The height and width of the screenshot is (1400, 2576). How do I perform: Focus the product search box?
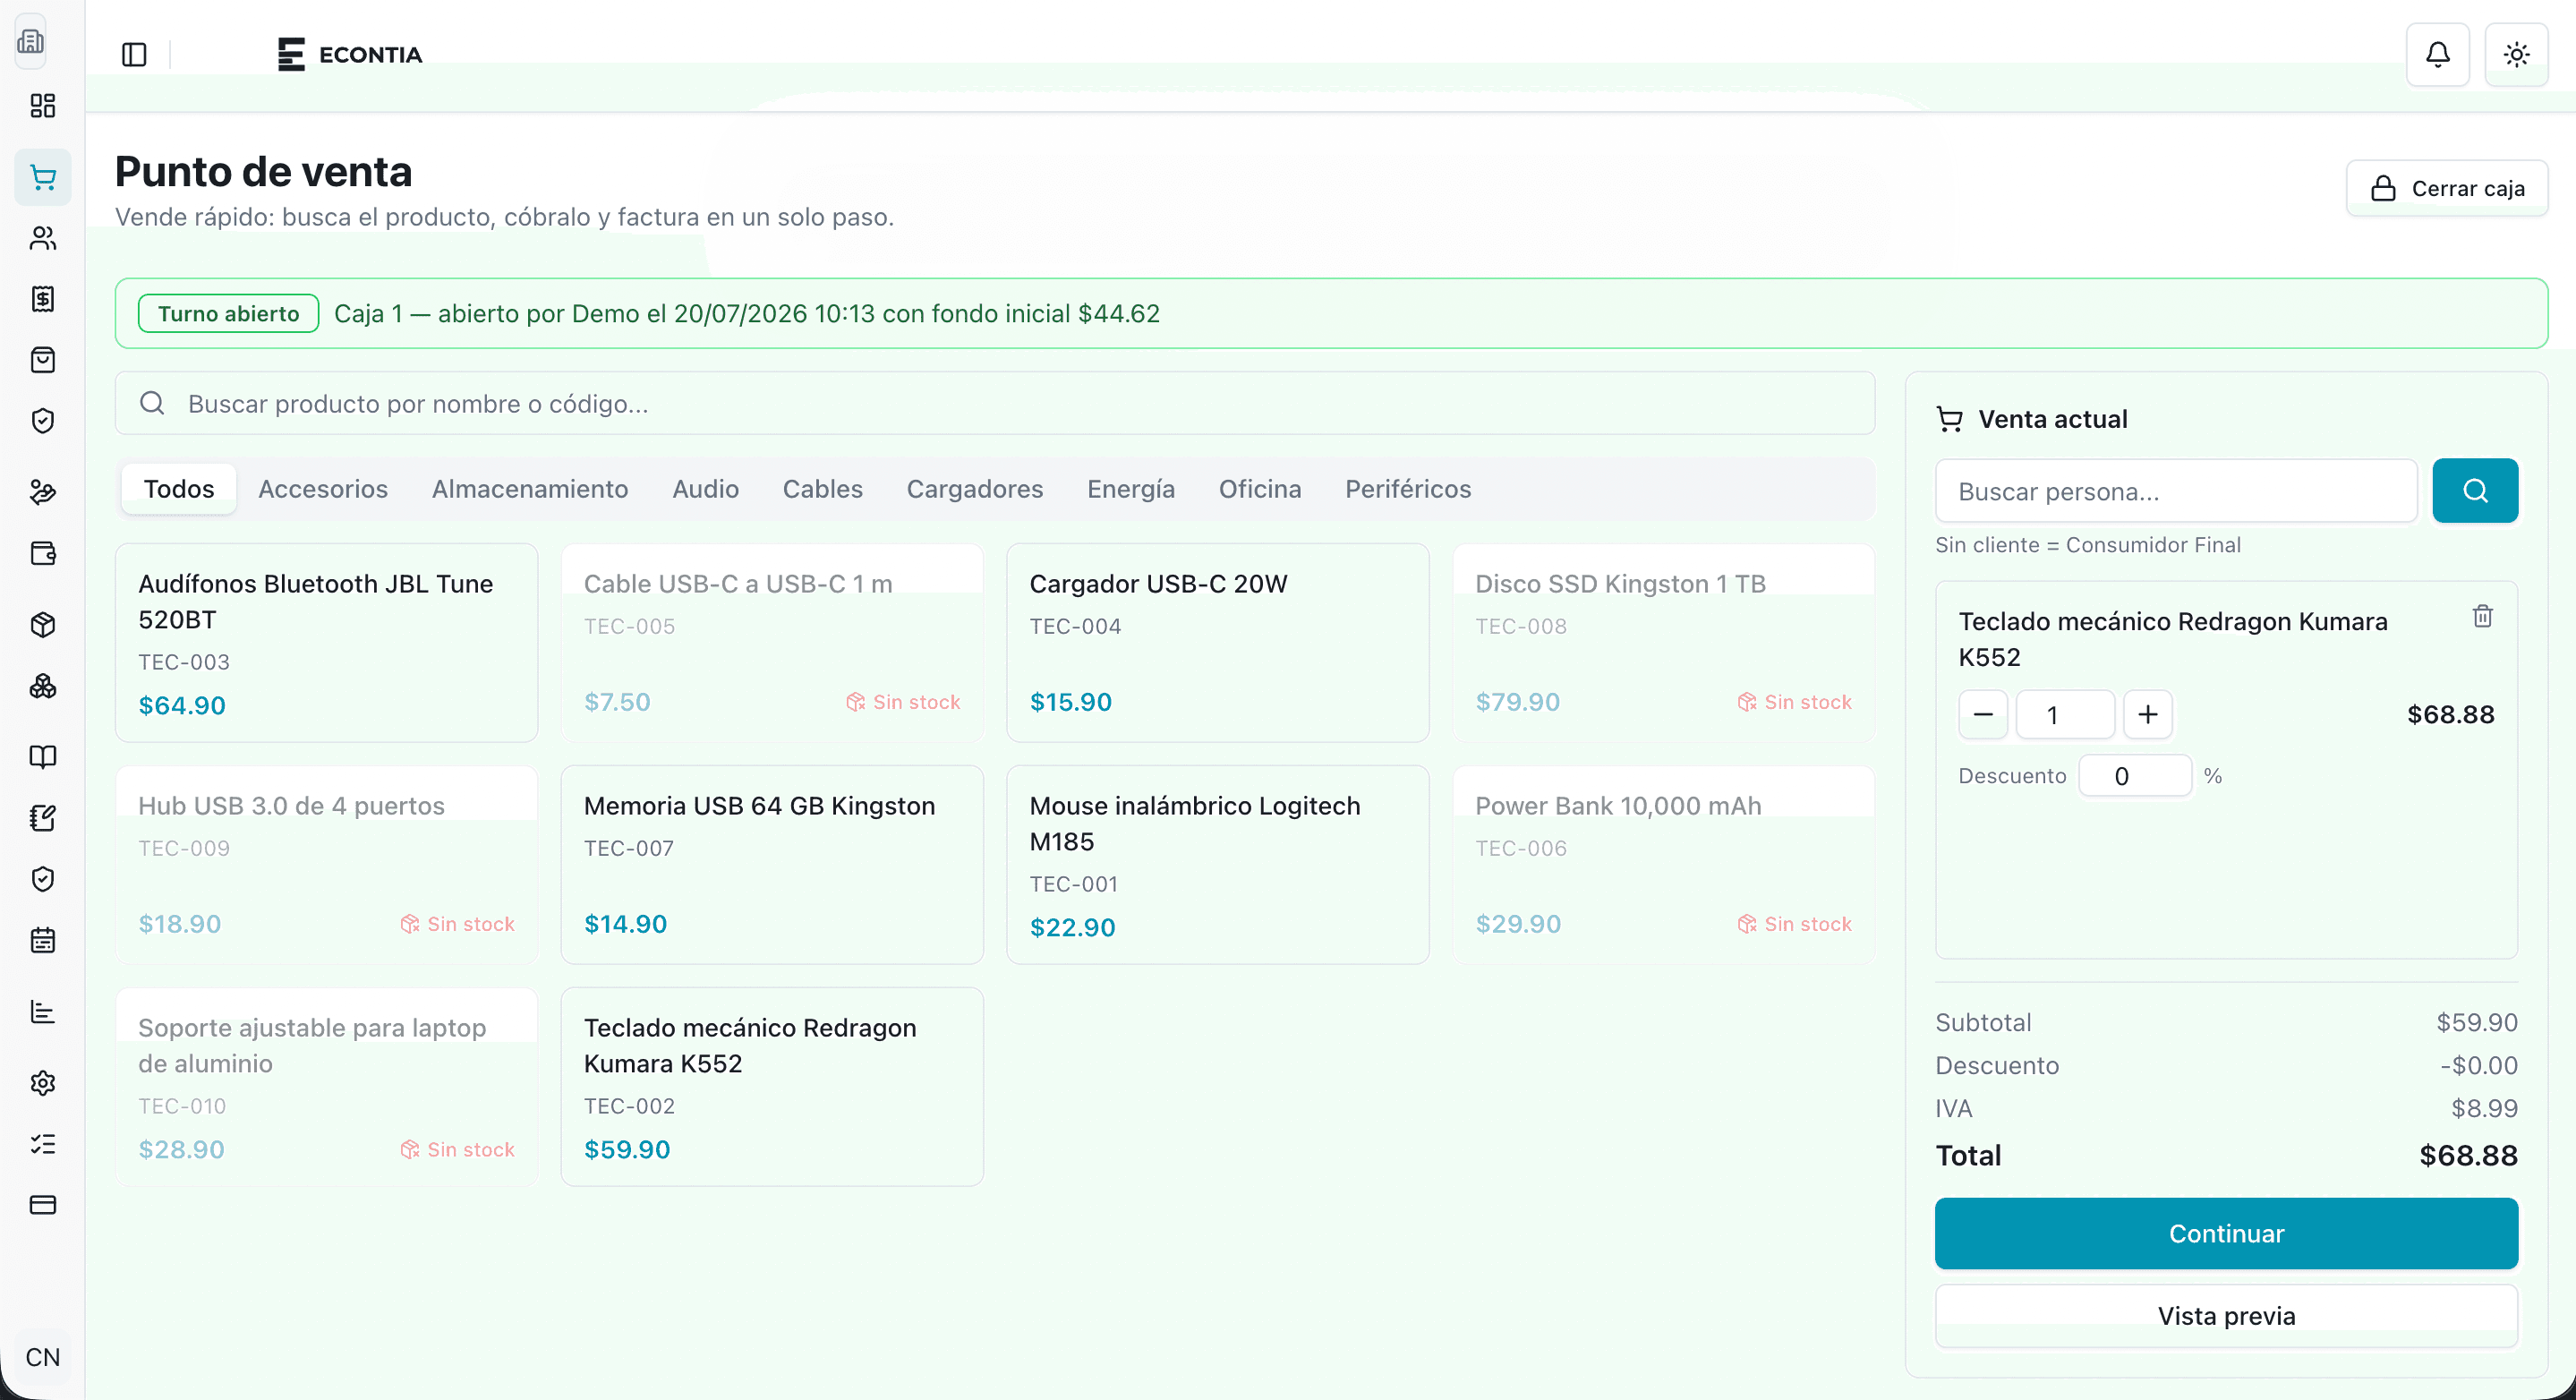click(995, 404)
